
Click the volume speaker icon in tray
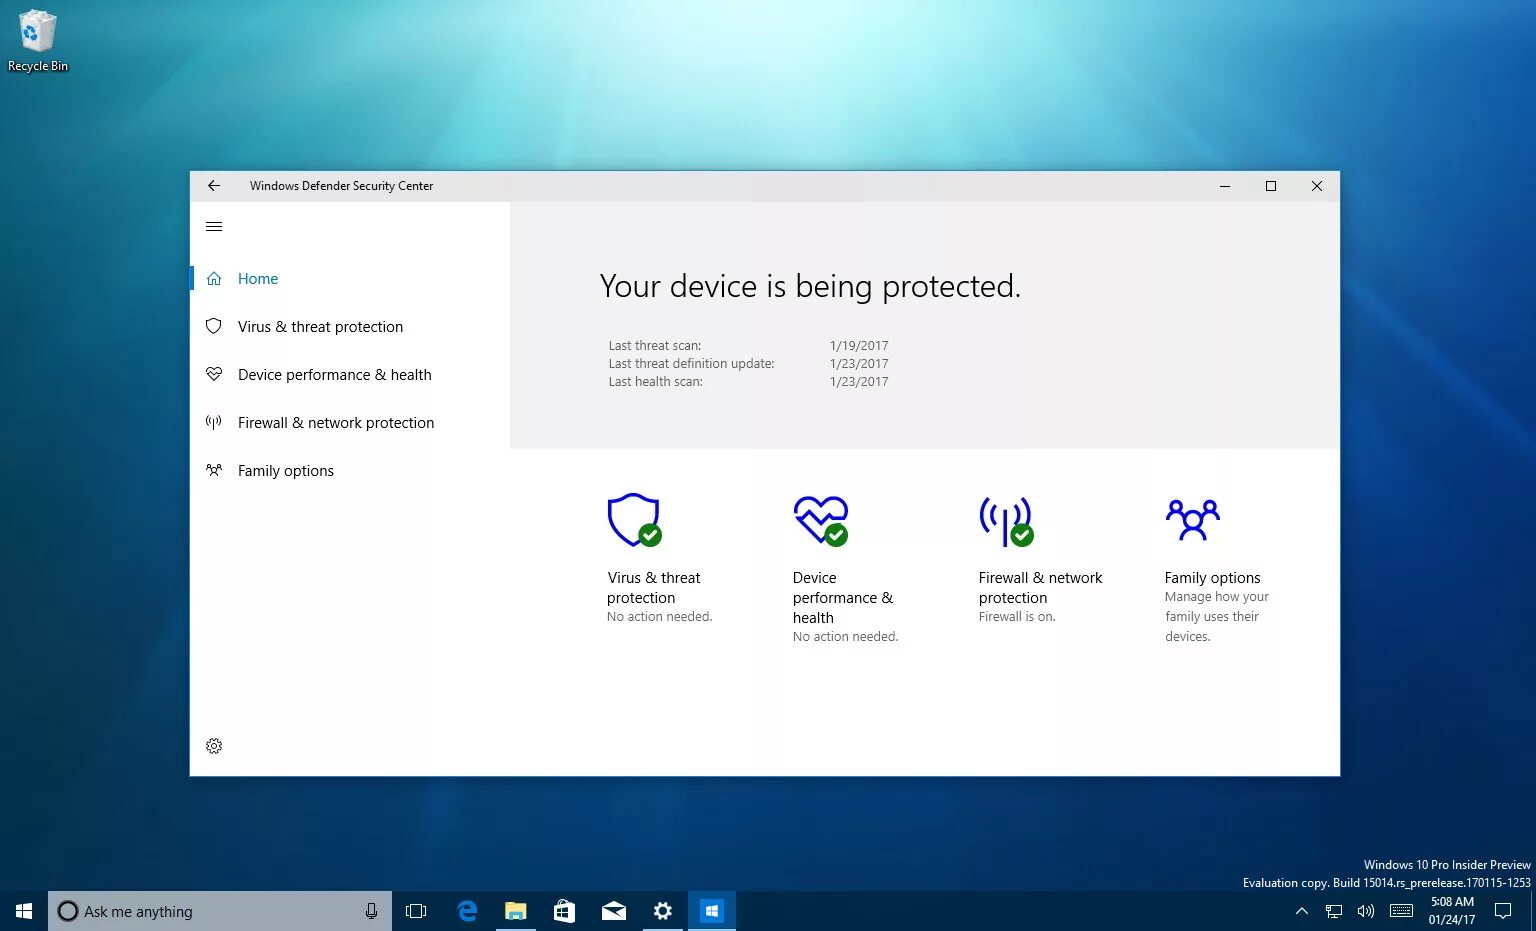pyautogui.click(x=1366, y=911)
